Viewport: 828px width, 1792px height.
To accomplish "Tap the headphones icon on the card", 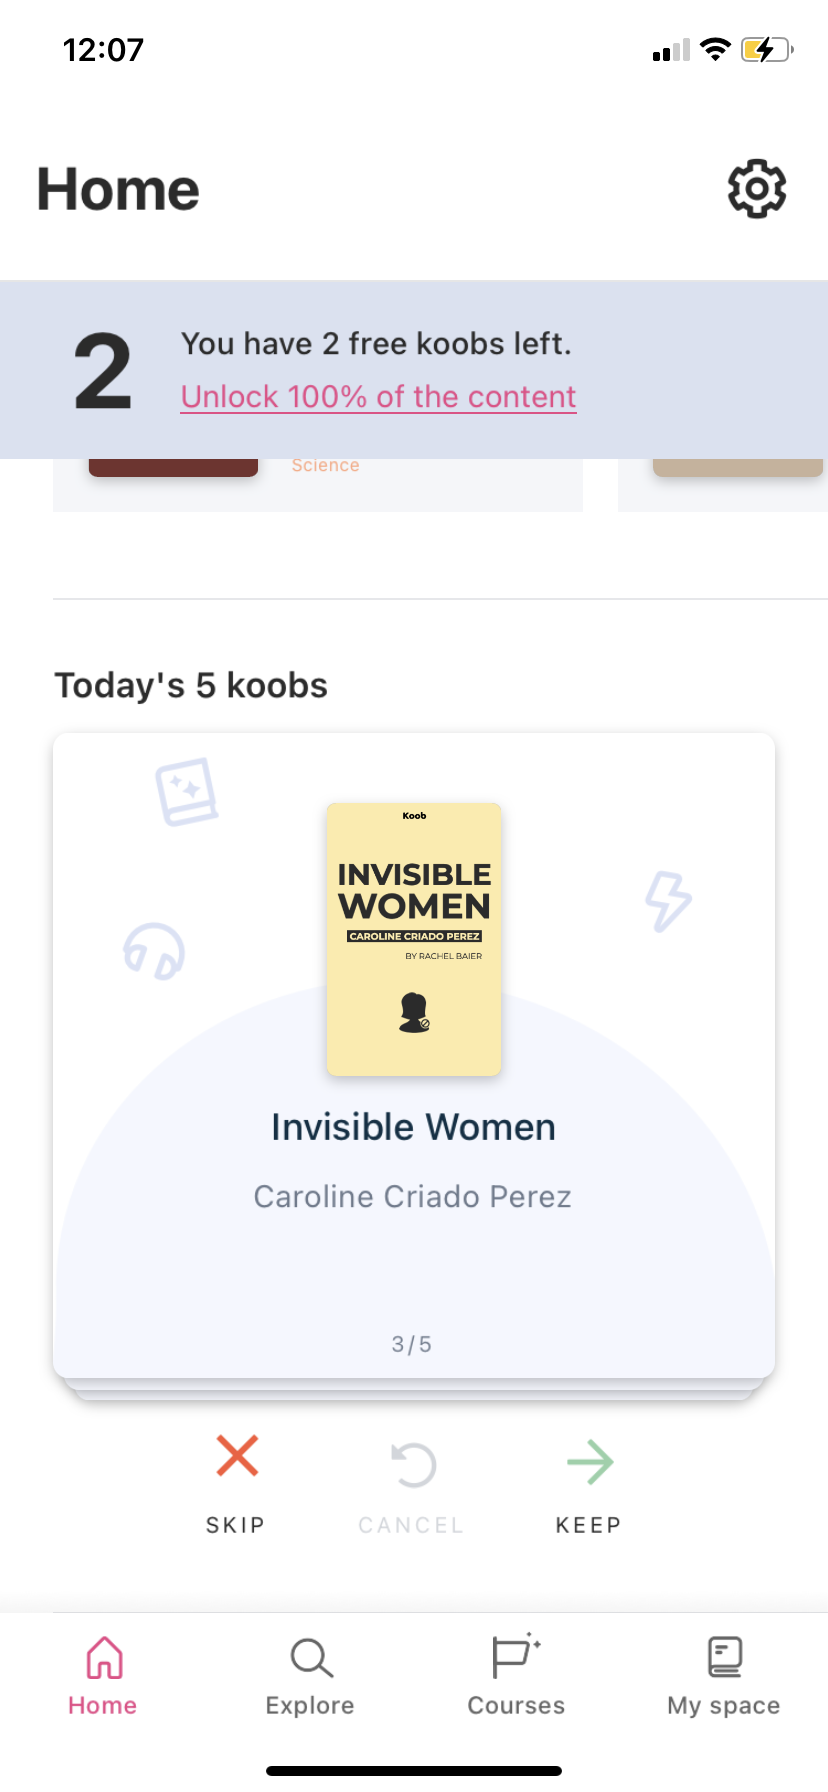I will pyautogui.click(x=154, y=950).
